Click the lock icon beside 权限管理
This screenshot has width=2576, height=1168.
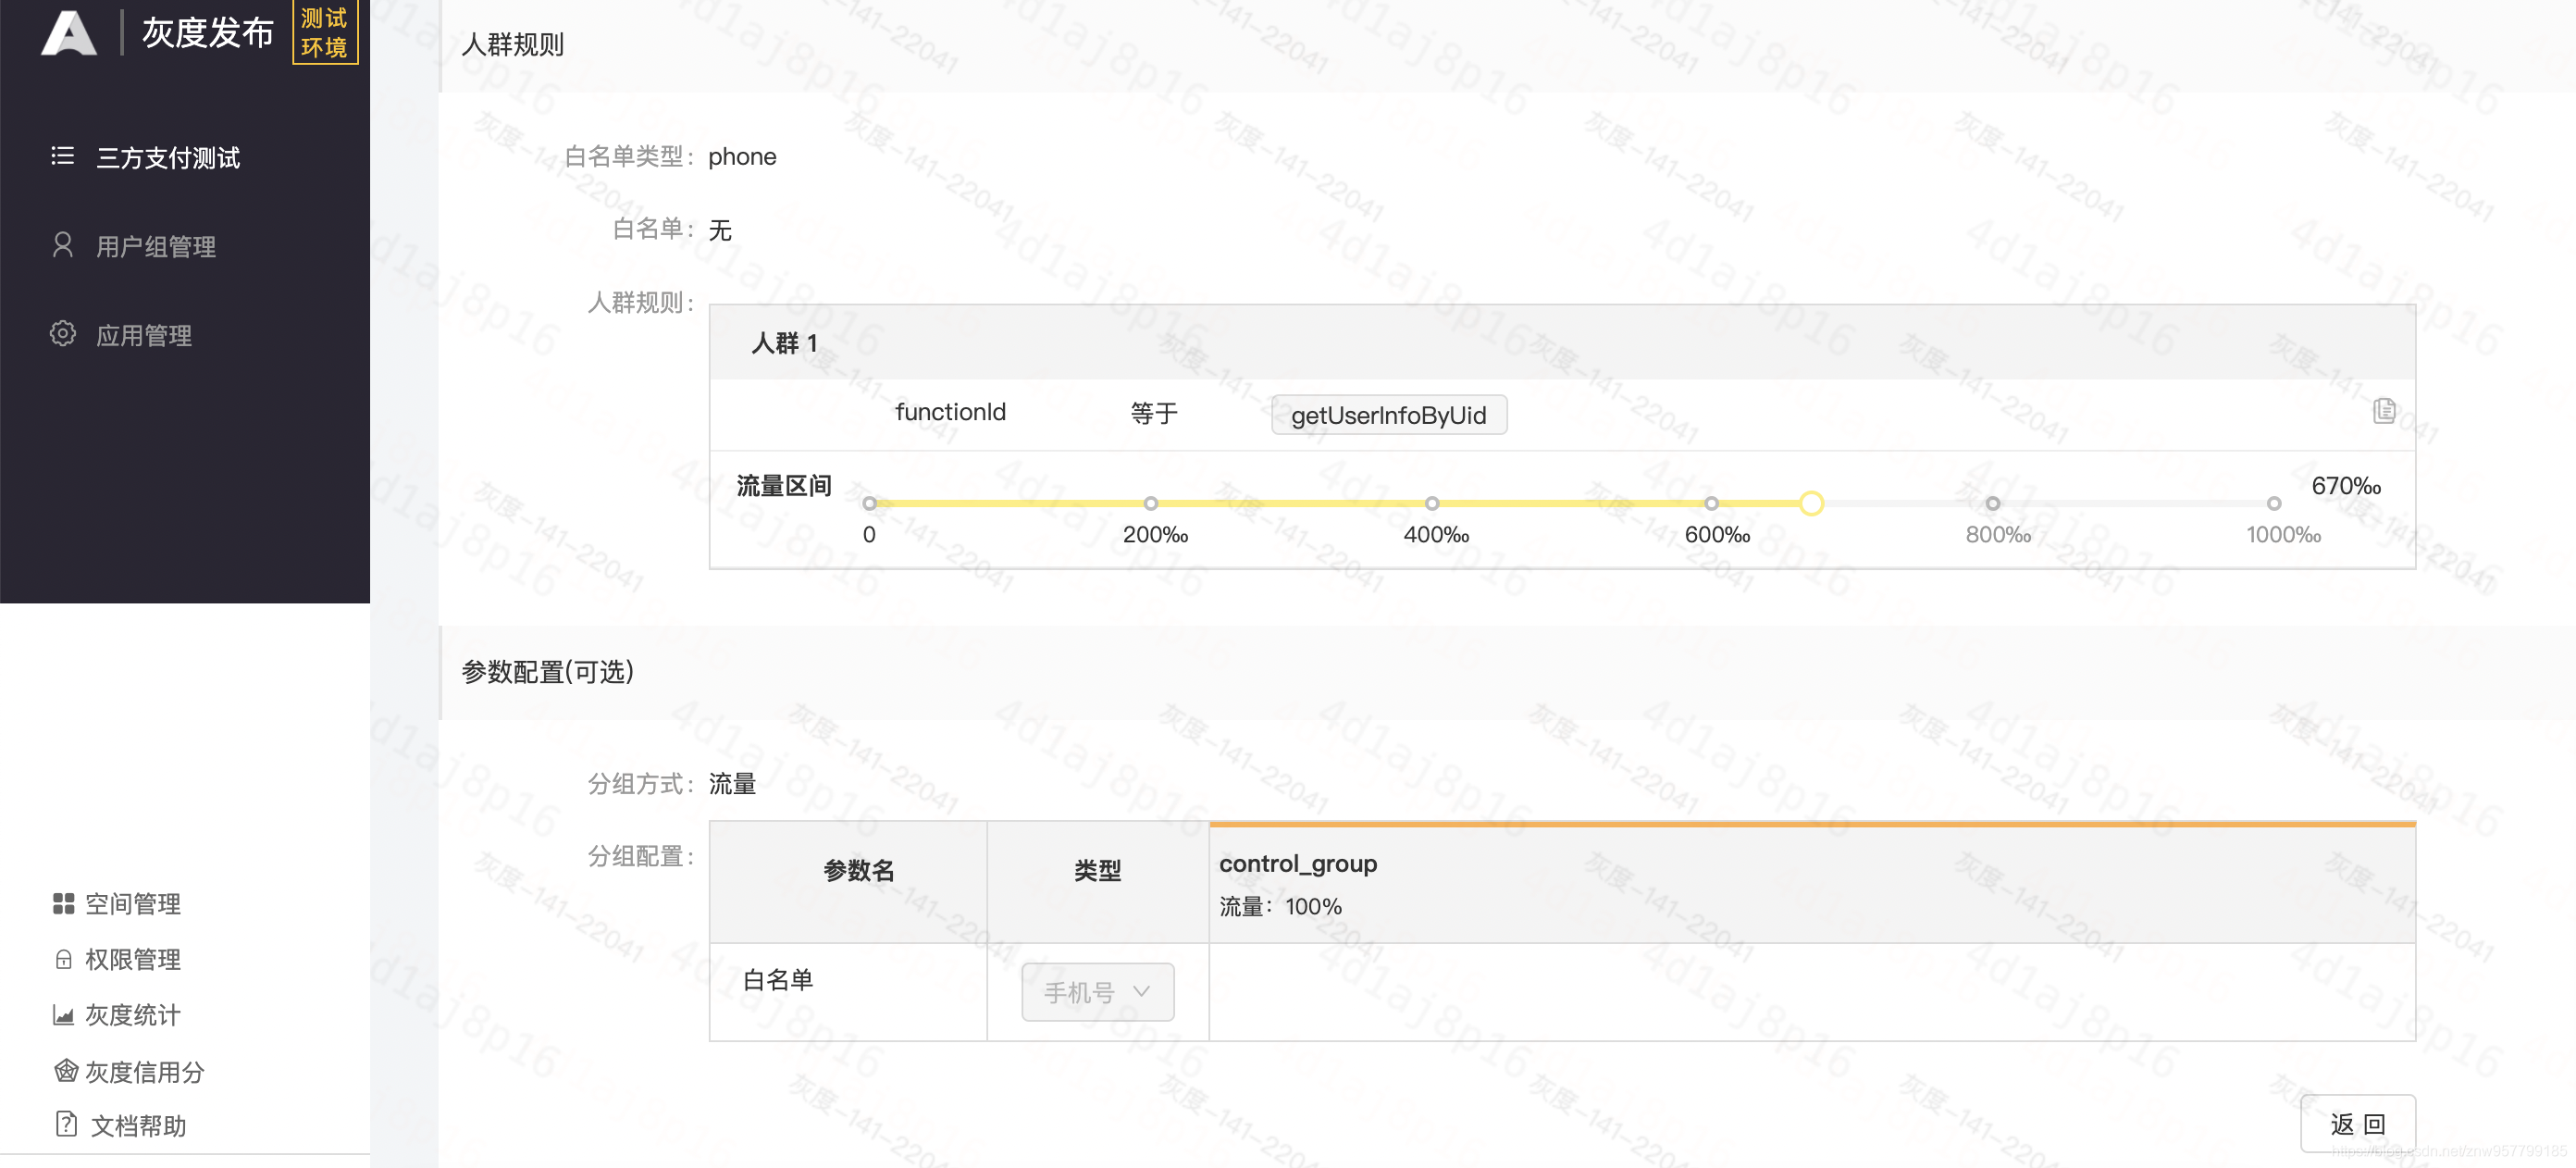[63, 960]
